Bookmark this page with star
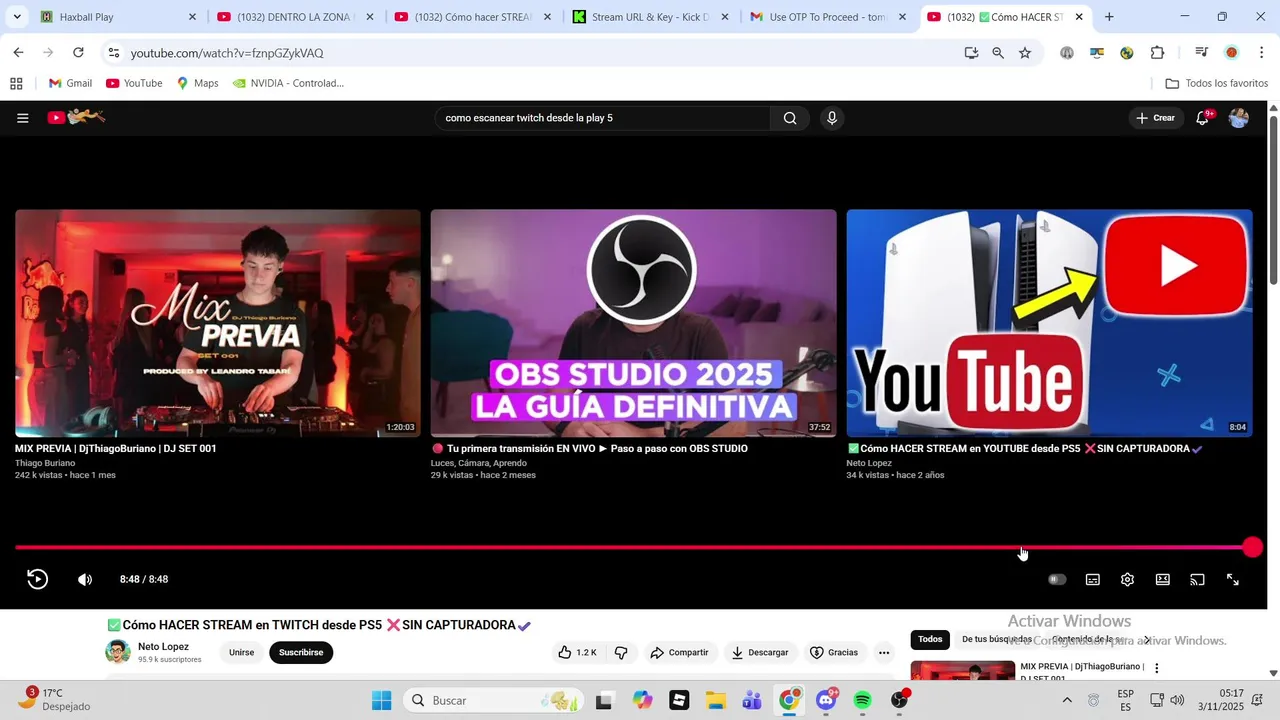1280x720 pixels. click(1025, 53)
